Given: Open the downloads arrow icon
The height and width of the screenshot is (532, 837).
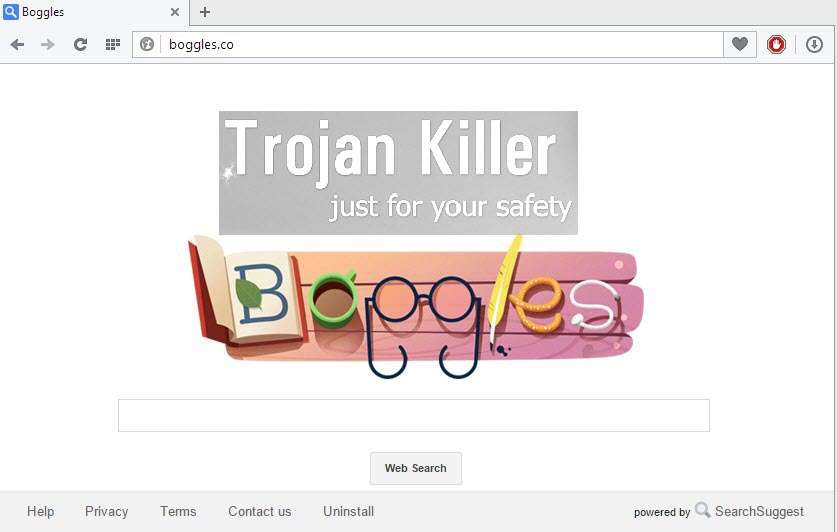Looking at the screenshot, I should point(814,44).
